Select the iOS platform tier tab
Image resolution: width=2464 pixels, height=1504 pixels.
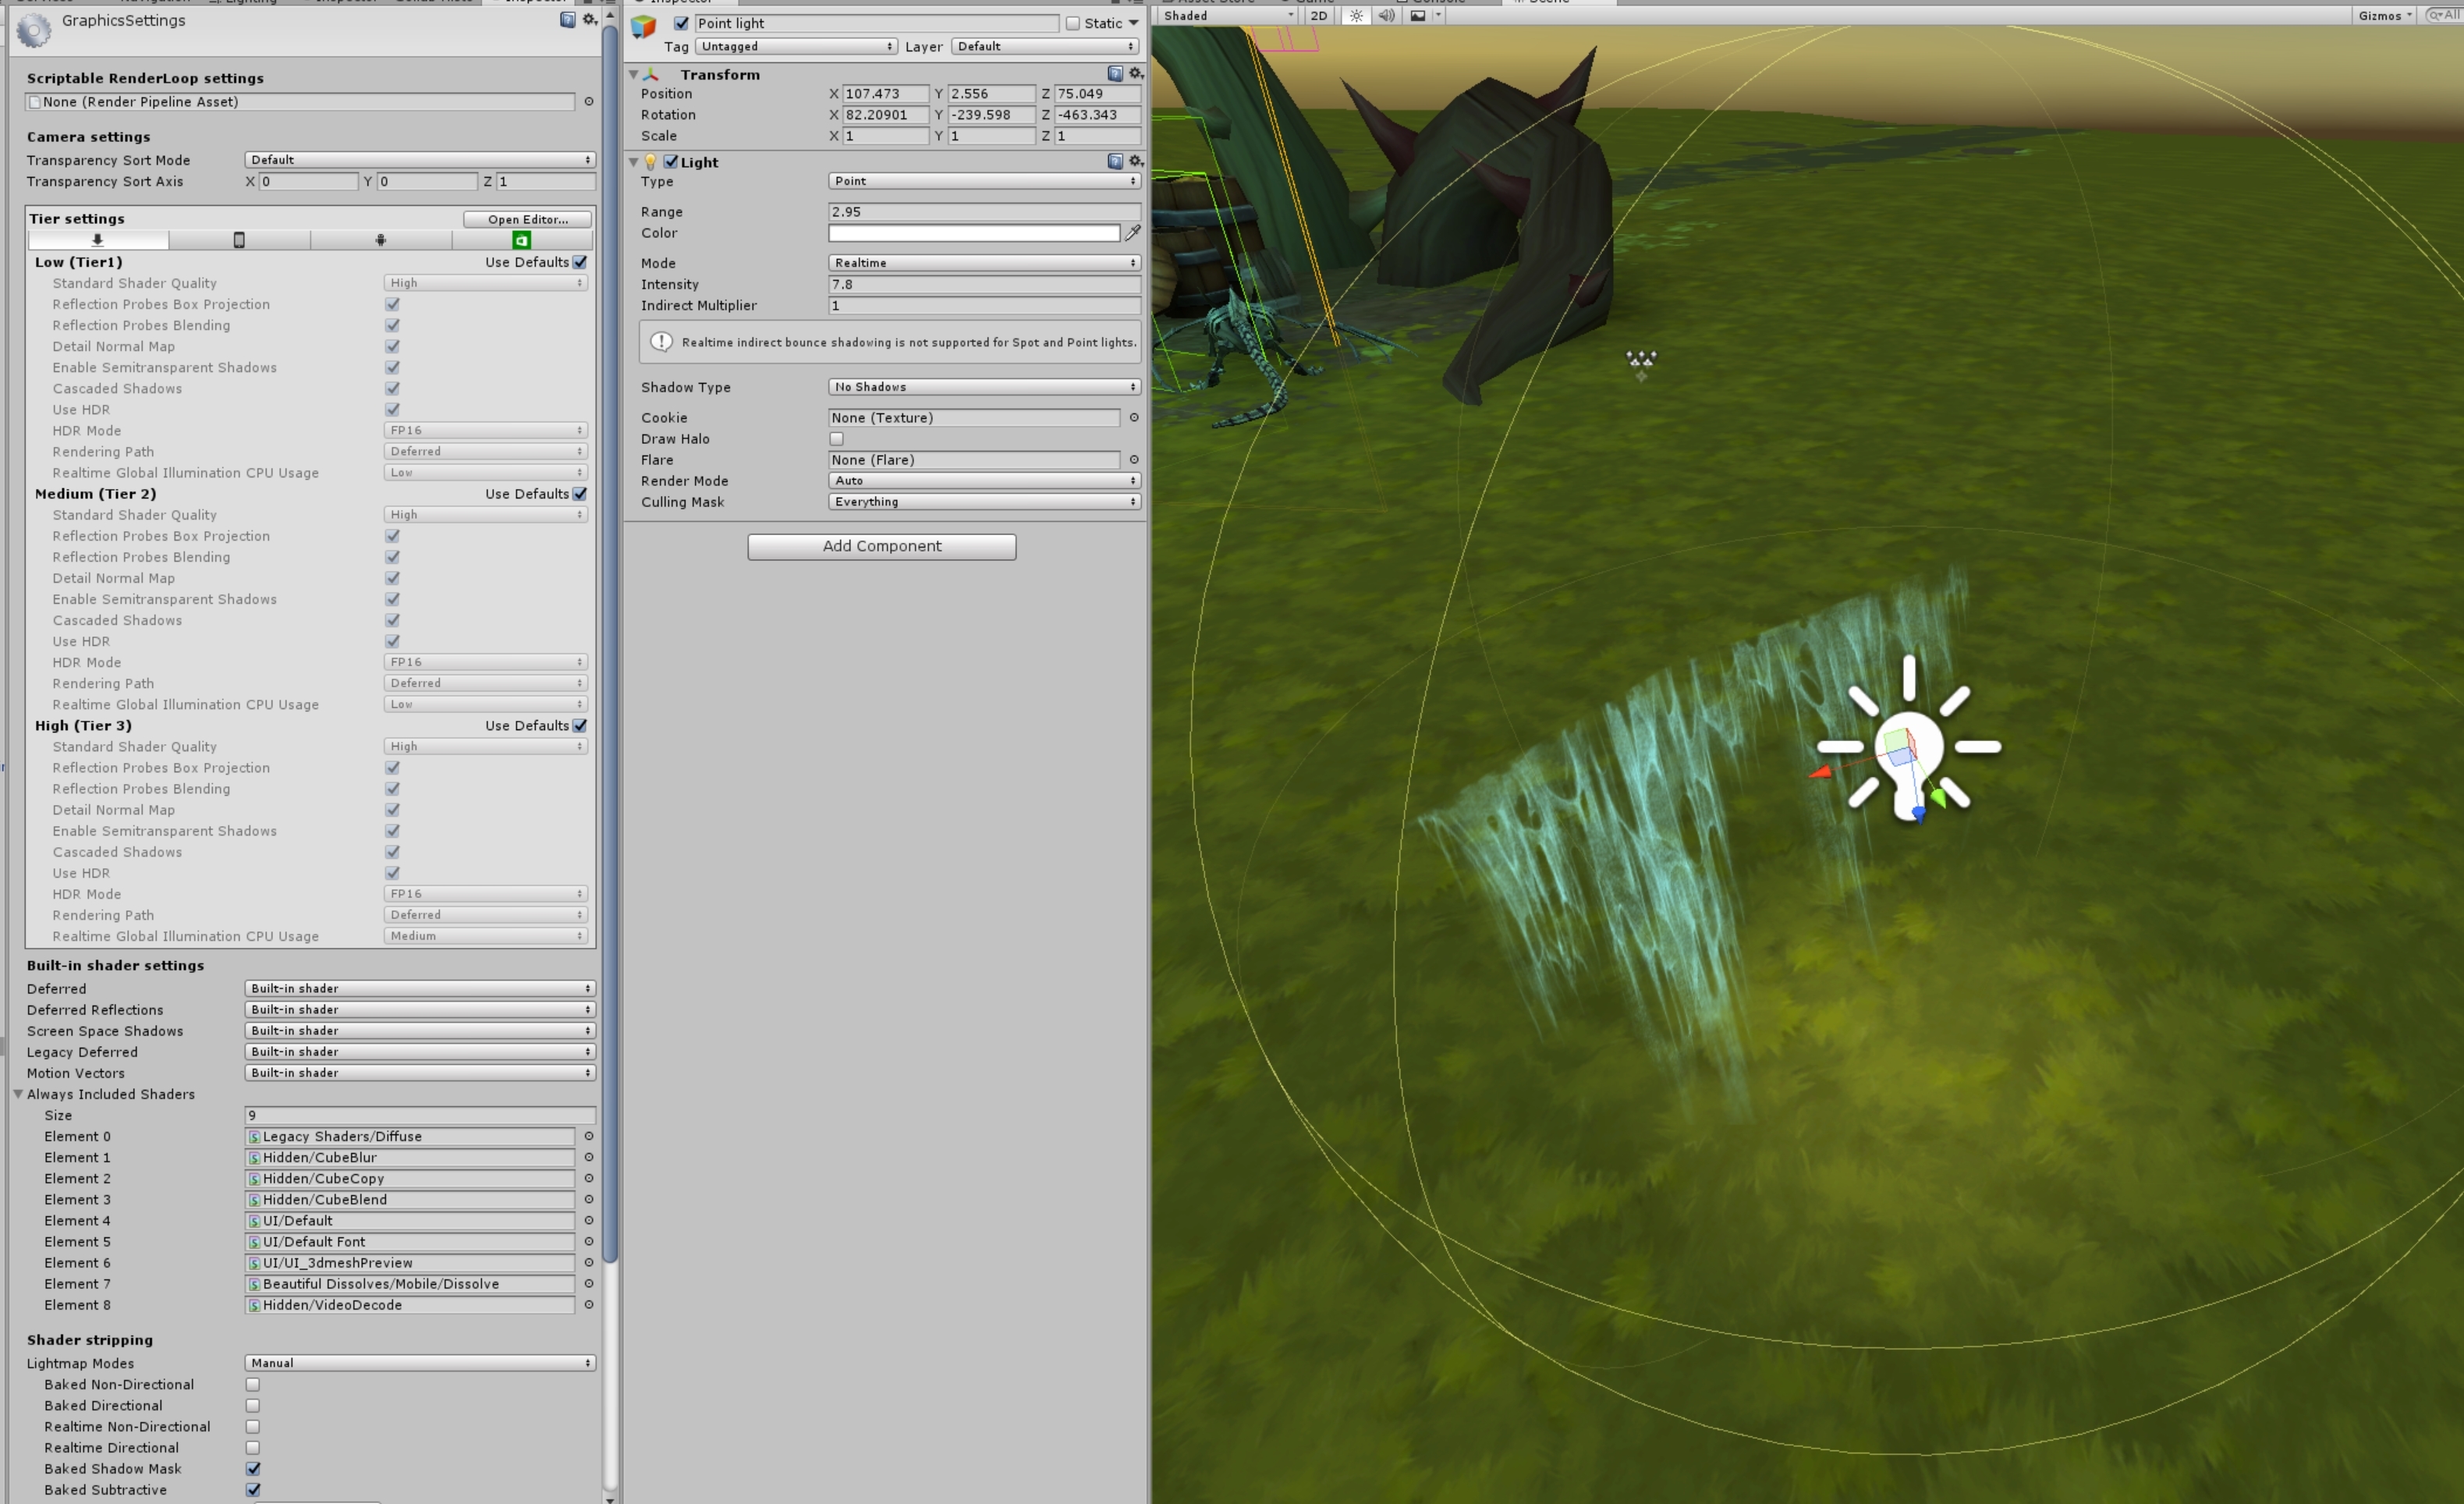click(239, 240)
